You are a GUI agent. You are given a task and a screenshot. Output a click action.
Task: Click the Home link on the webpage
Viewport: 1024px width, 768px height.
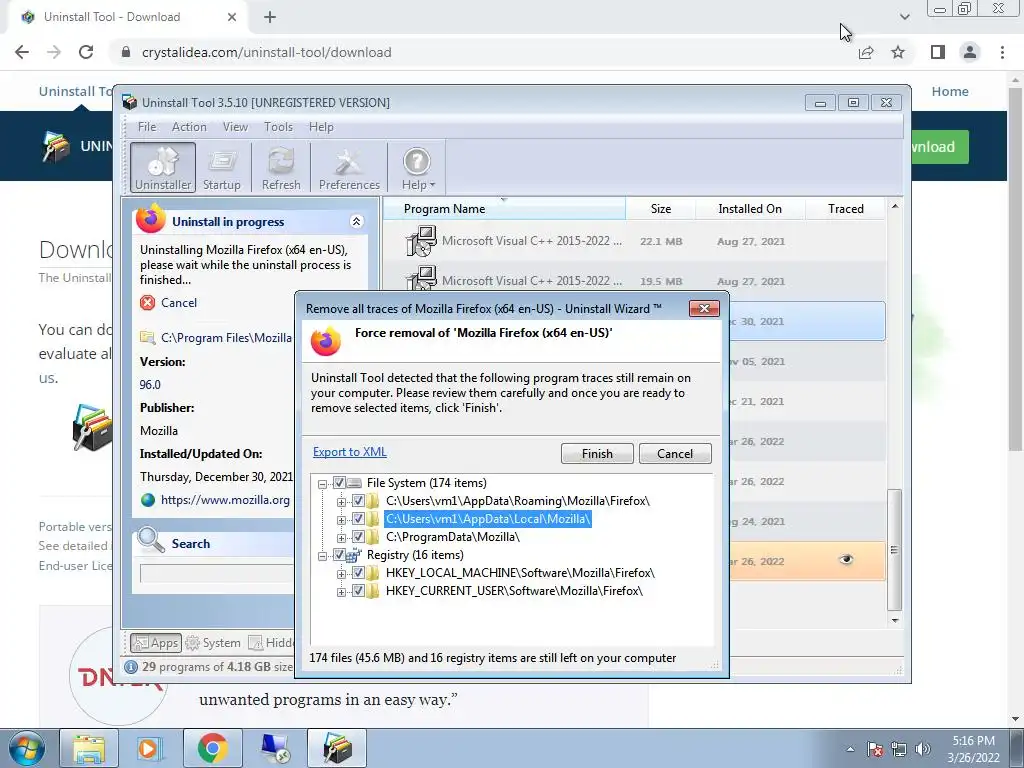(950, 91)
